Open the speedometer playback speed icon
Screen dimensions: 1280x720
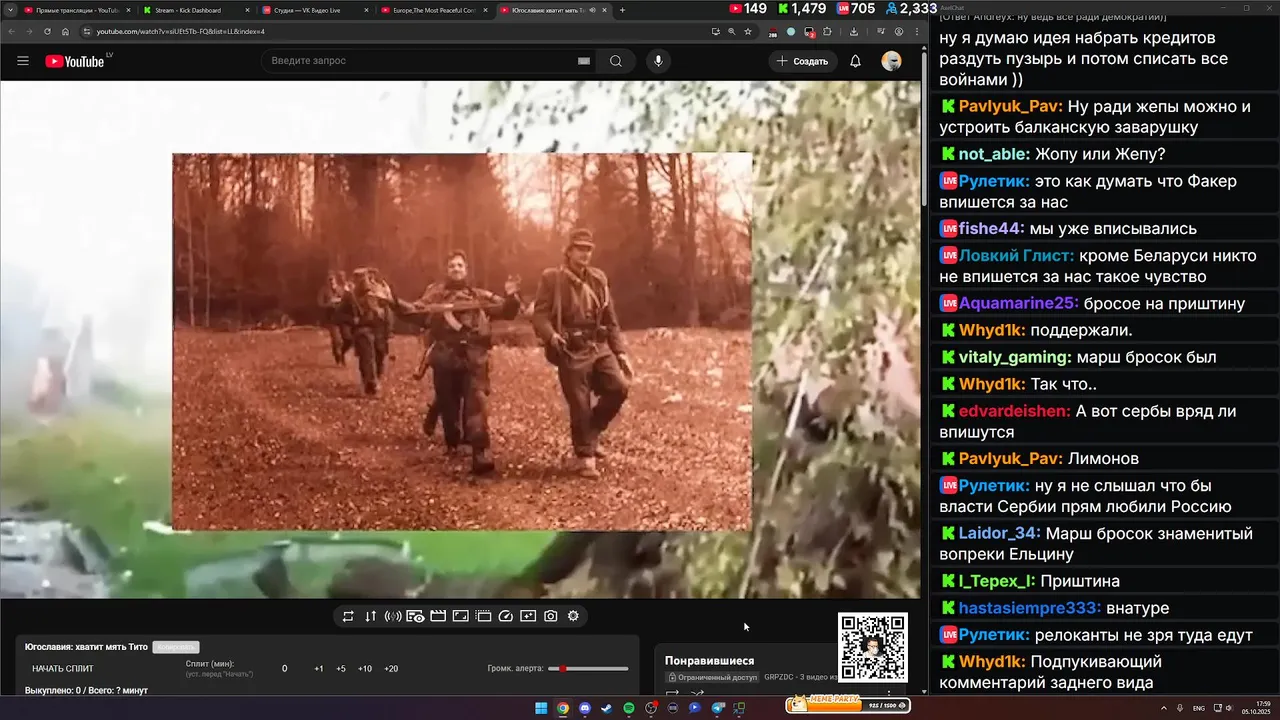[x=505, y=616]
